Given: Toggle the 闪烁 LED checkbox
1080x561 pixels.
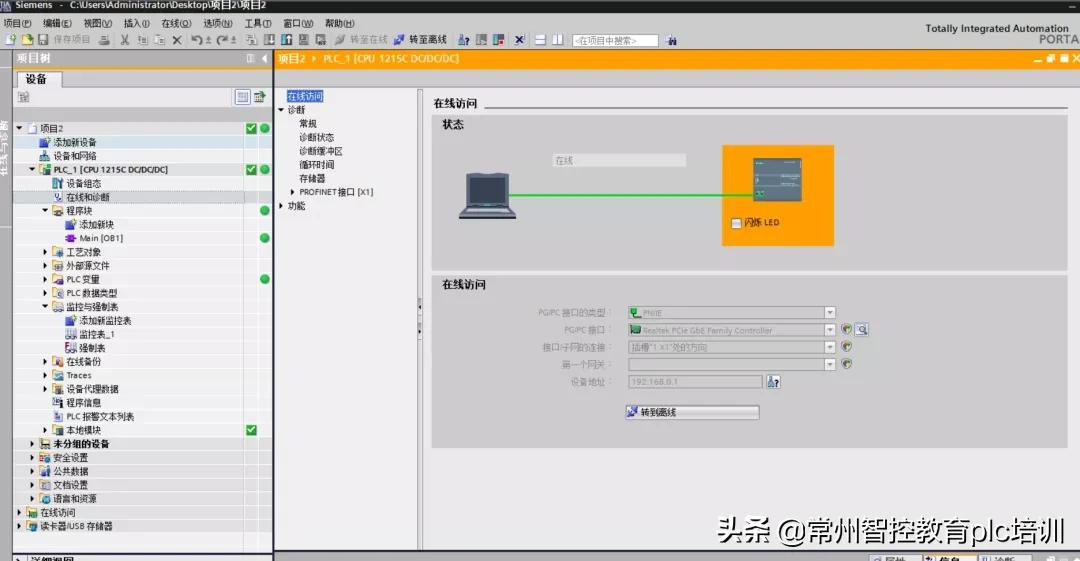Looking at the screenshot, I should [736, 223].
